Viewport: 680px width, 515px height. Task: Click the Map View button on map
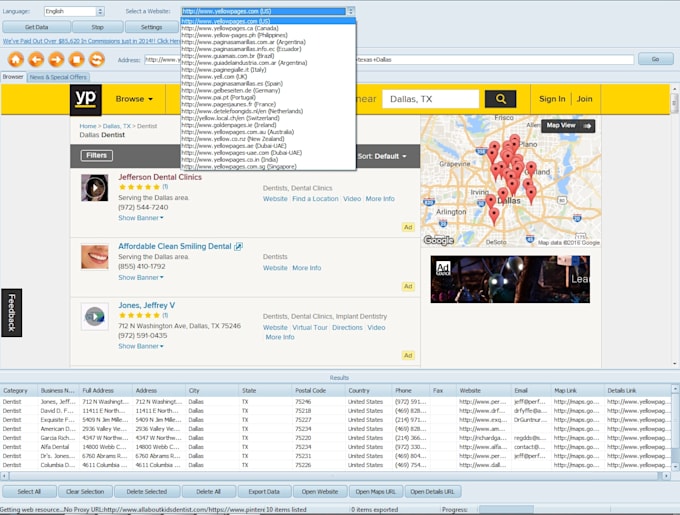(x=568, y=126)
